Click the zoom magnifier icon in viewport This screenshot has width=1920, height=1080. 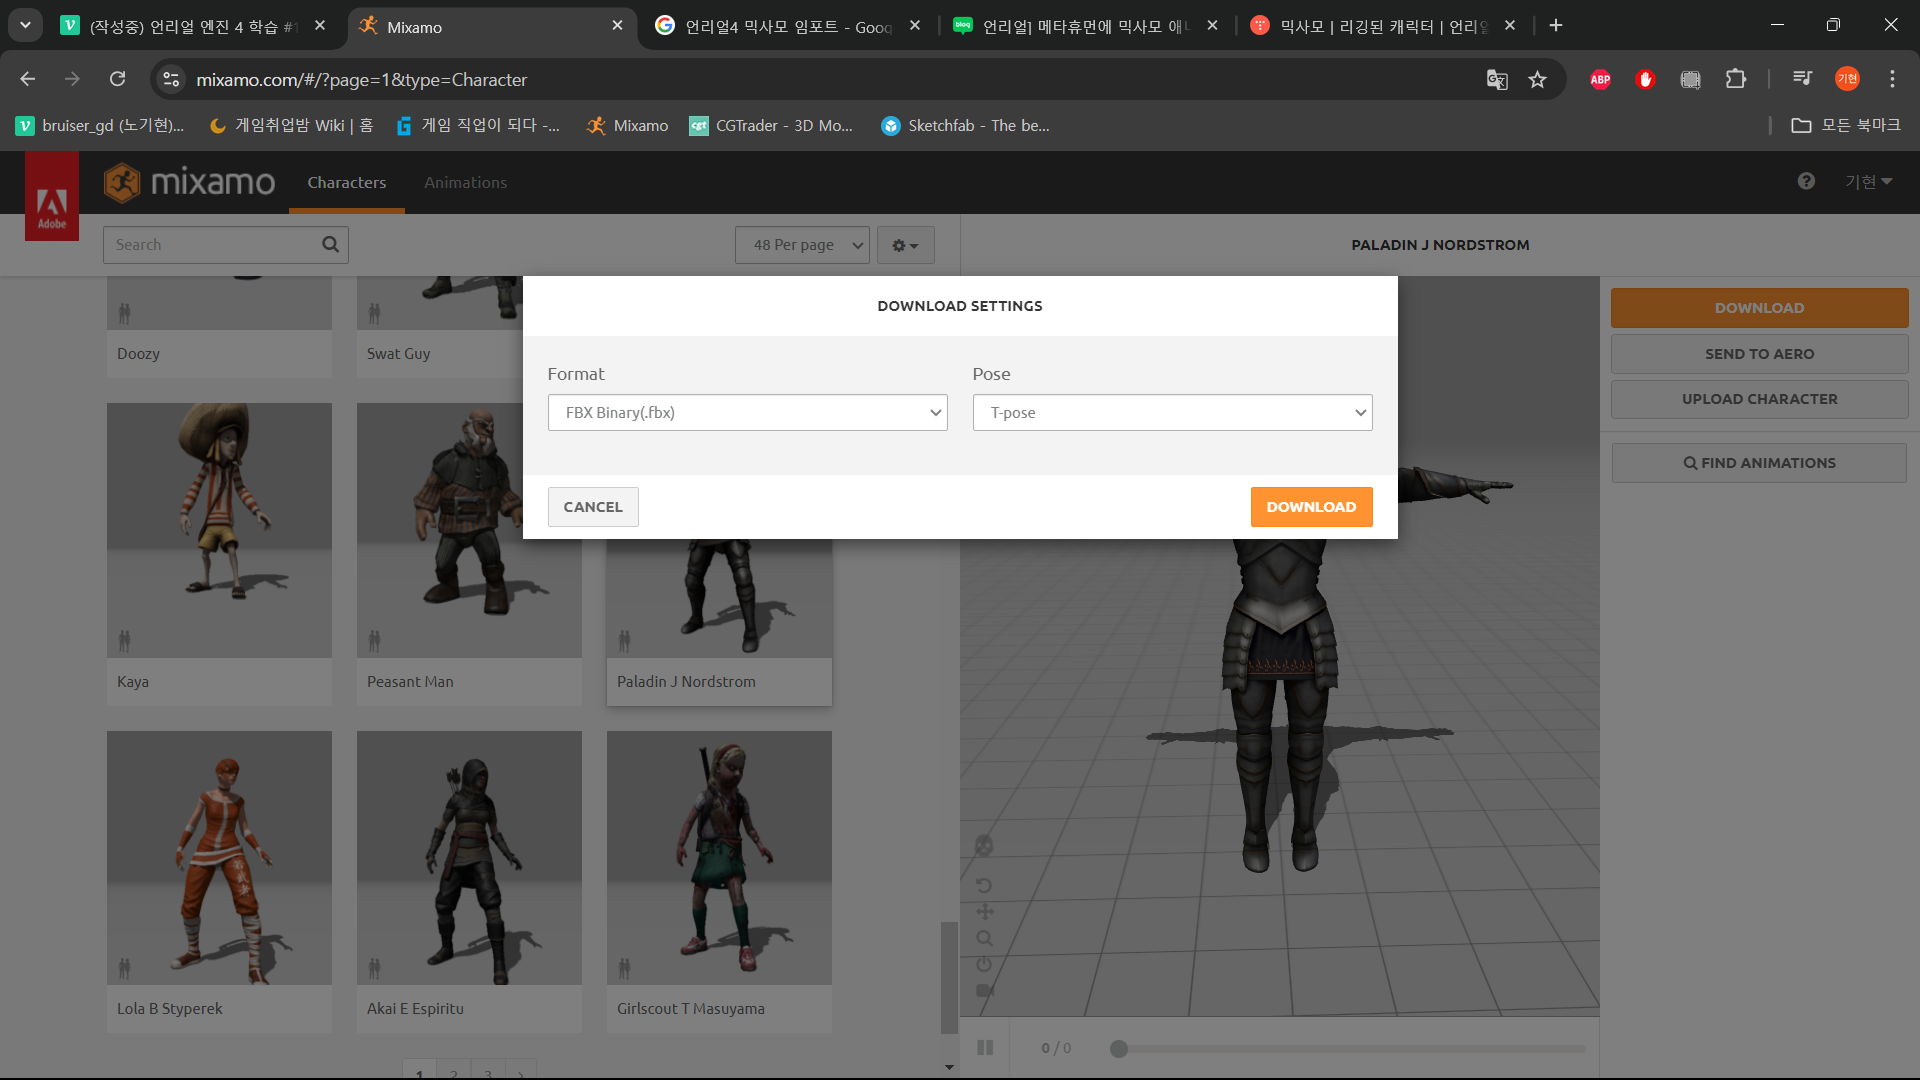(x=984, y=938)
